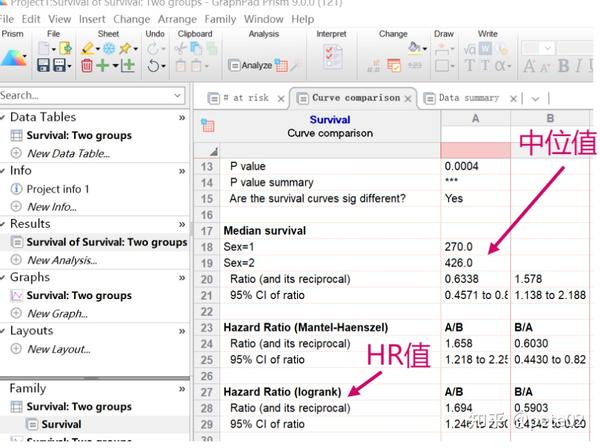600x448 pixels.
Task: Save the project with the disk icon
Action: click(43, 65)
